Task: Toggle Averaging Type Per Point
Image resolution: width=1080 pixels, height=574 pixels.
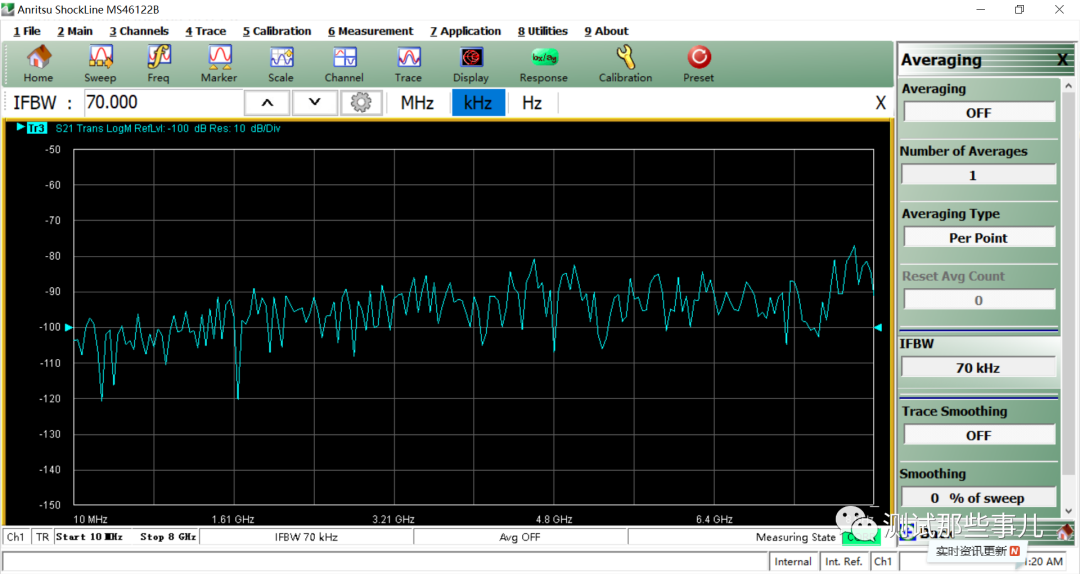Action: pos(979,238)
